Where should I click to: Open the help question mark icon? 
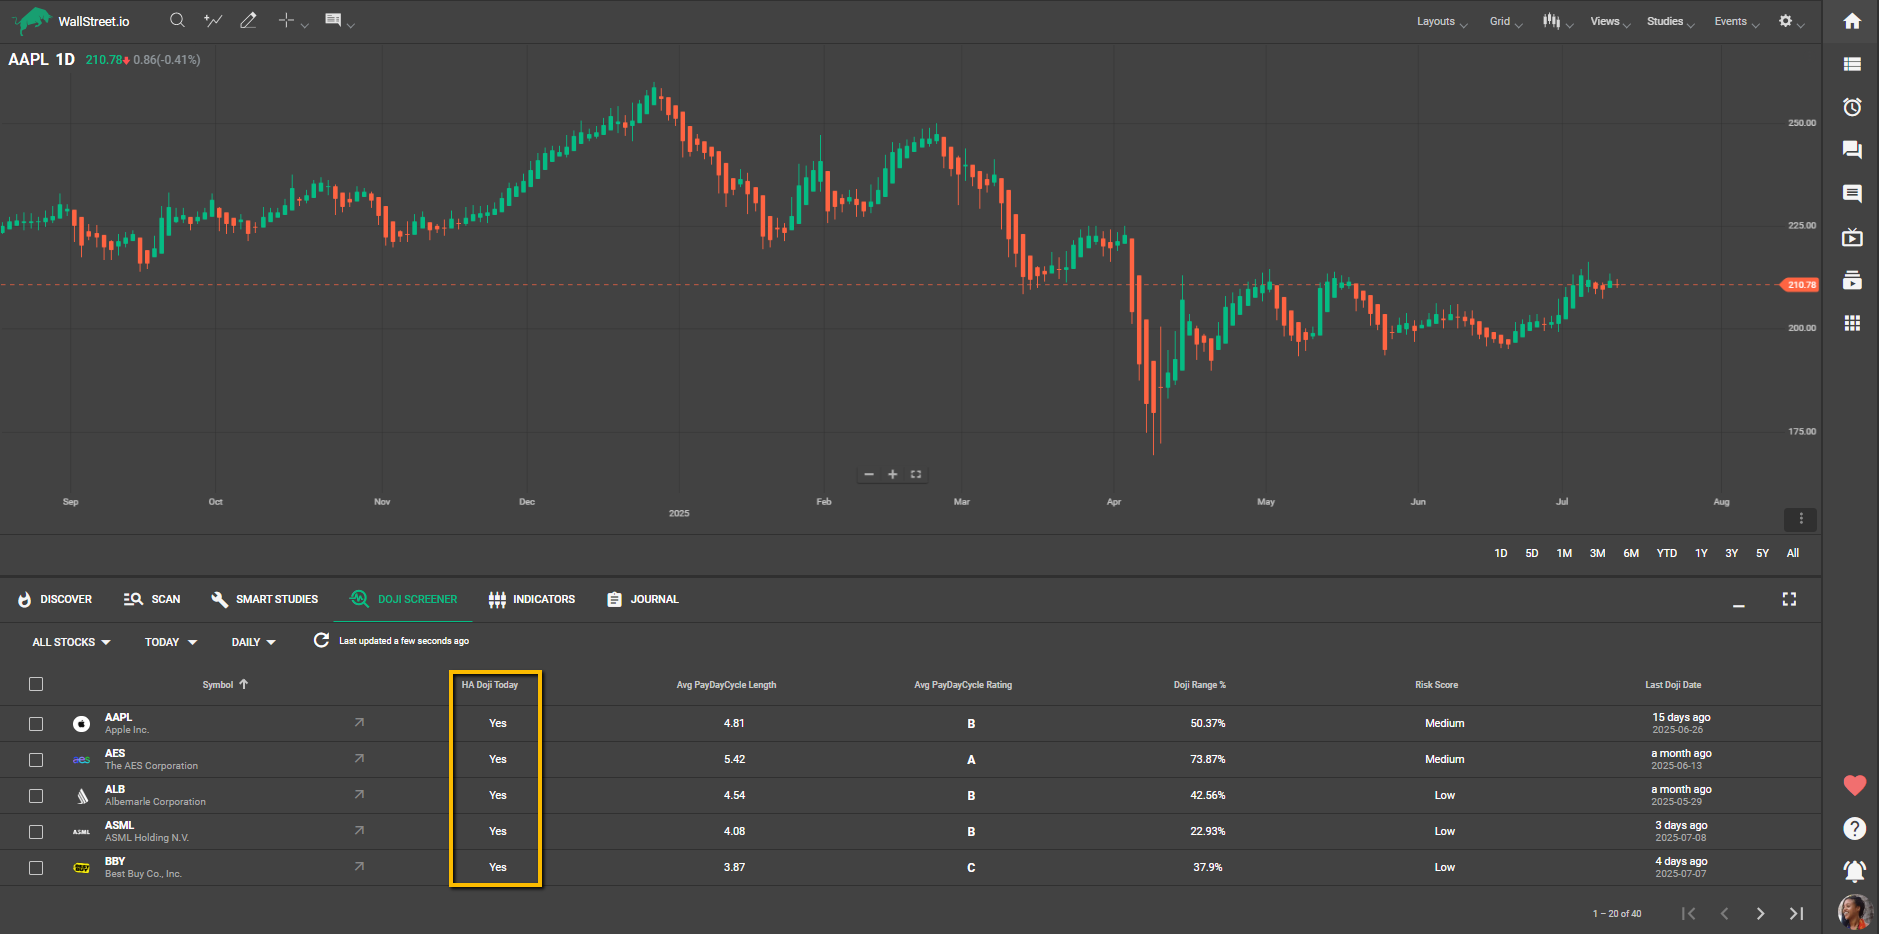click(1854, 828)
